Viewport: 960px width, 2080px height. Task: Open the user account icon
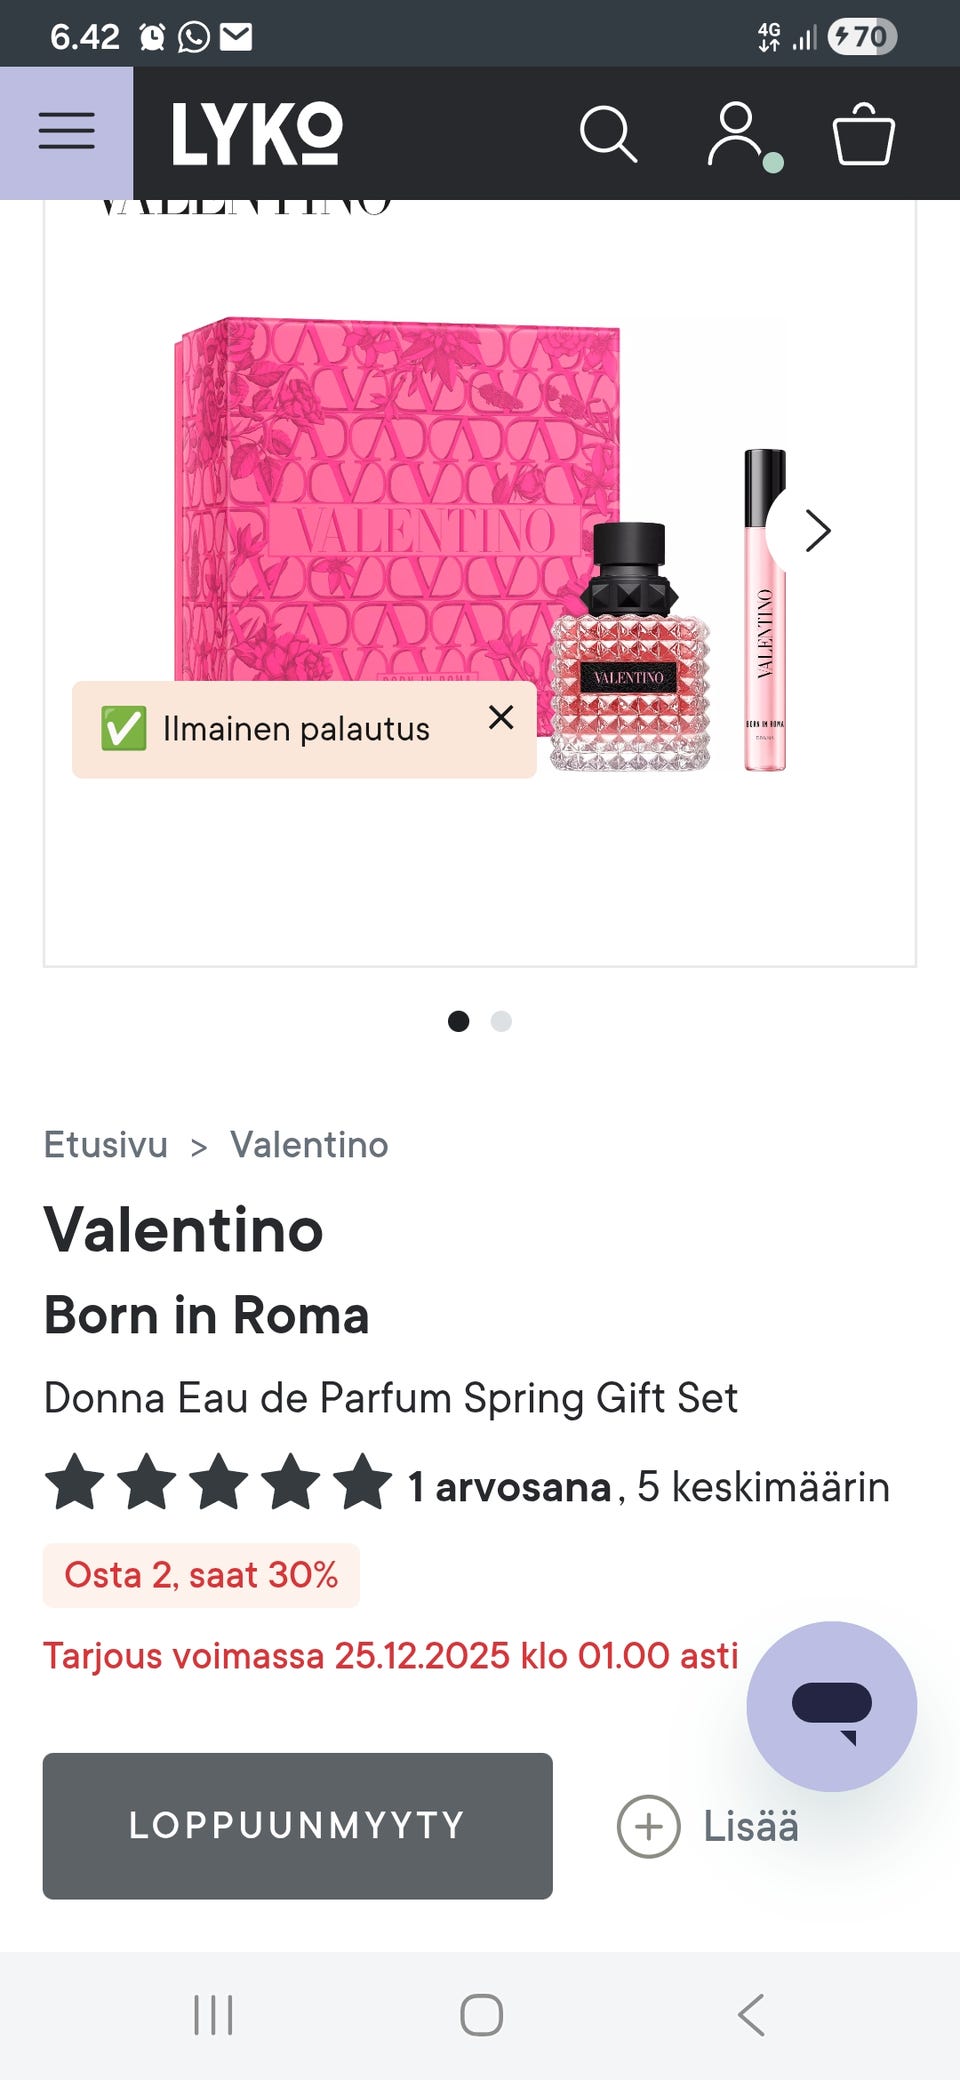pyautogui.click(x=737, y=133)
